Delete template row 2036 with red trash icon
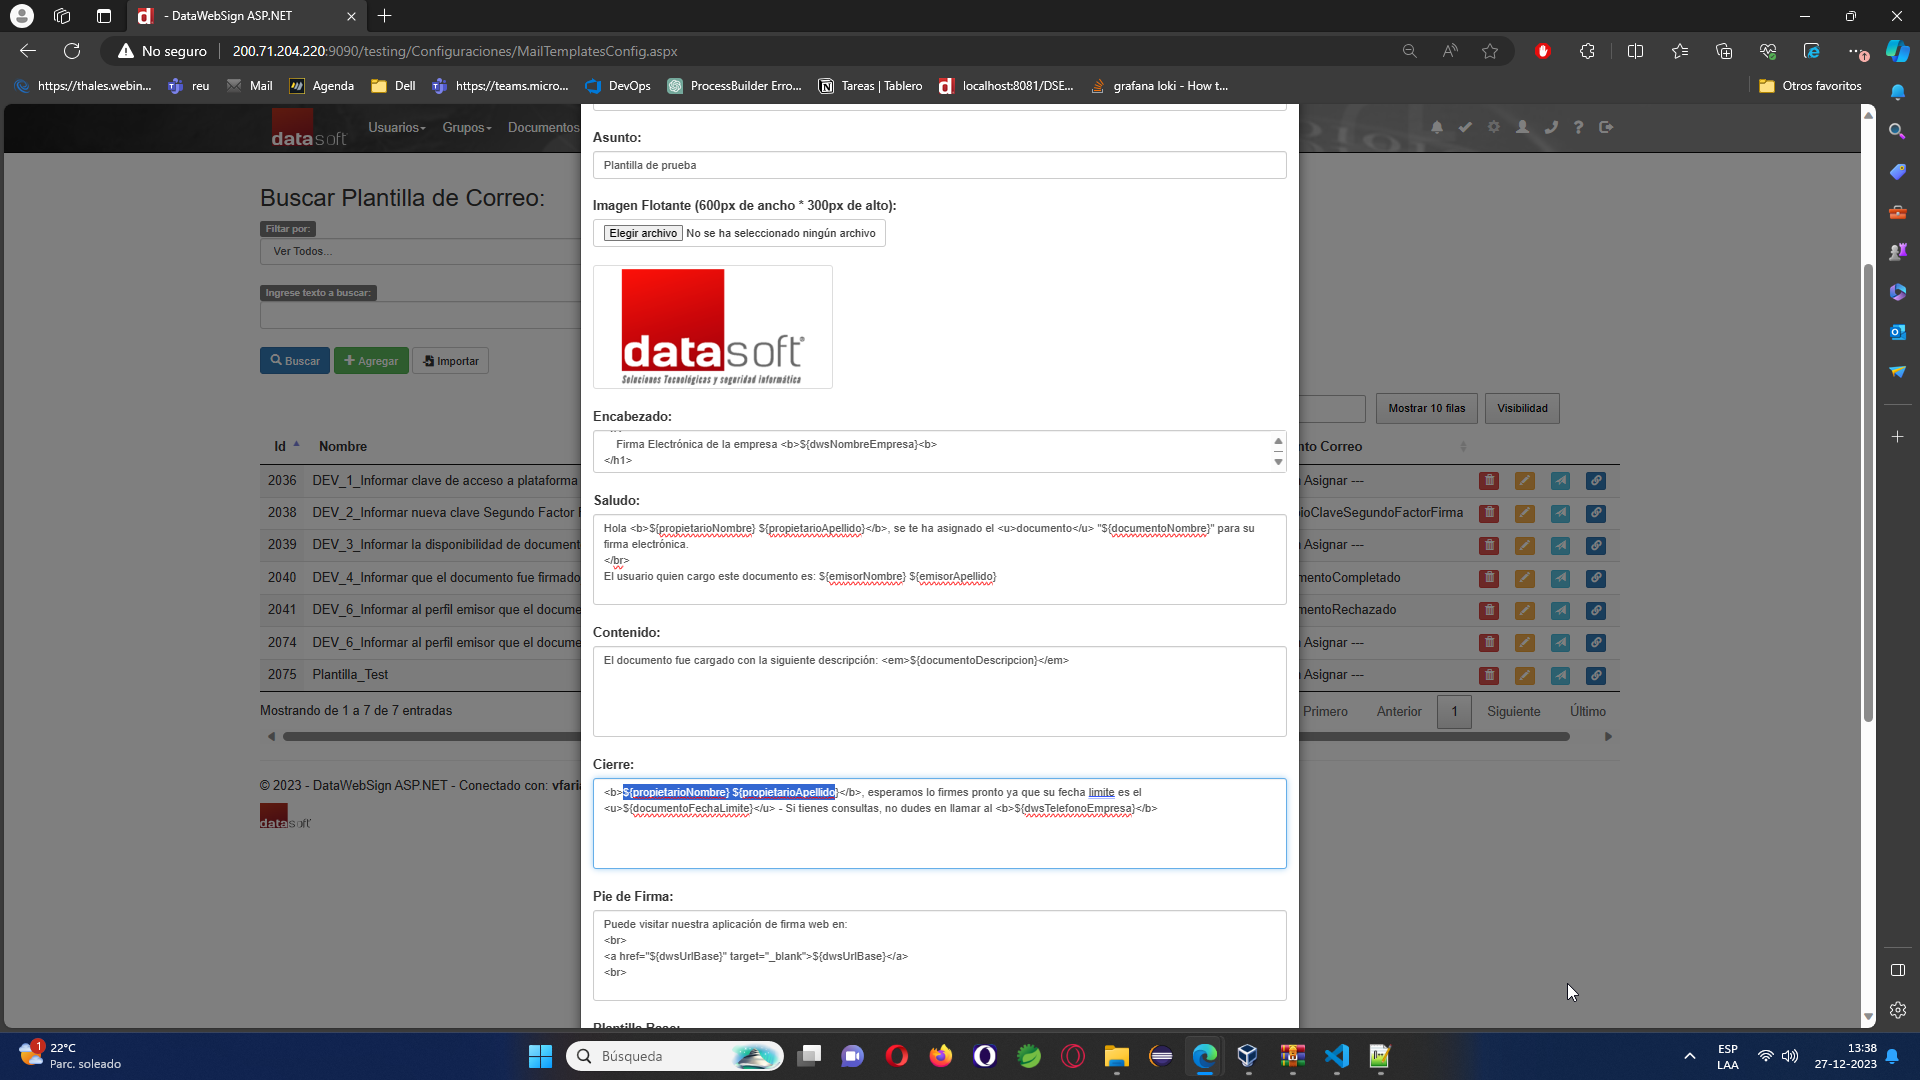The image size is (1920, 1080). pos(1489,481)
